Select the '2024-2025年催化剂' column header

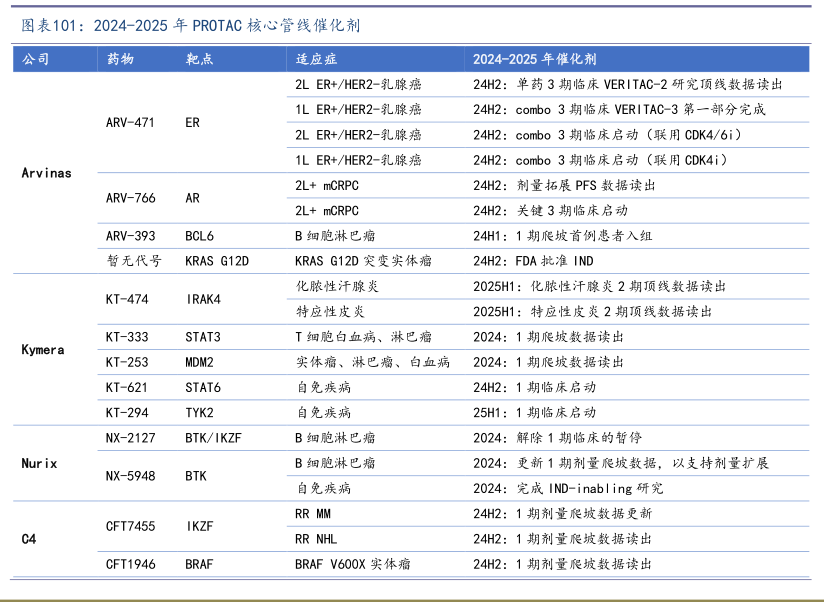534,59
